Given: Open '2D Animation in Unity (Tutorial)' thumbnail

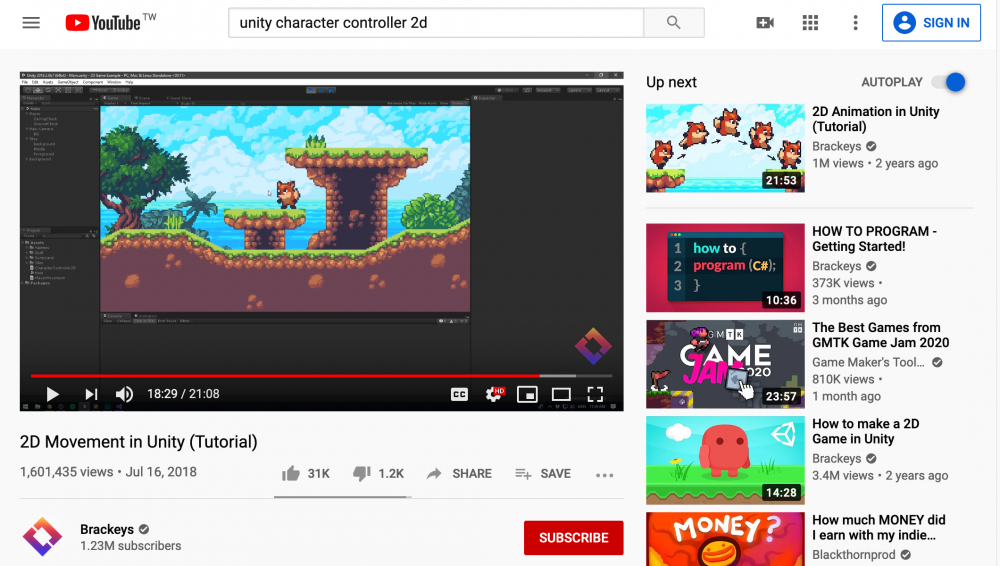Looking at the screenshot, I should [x=725, y=148].
